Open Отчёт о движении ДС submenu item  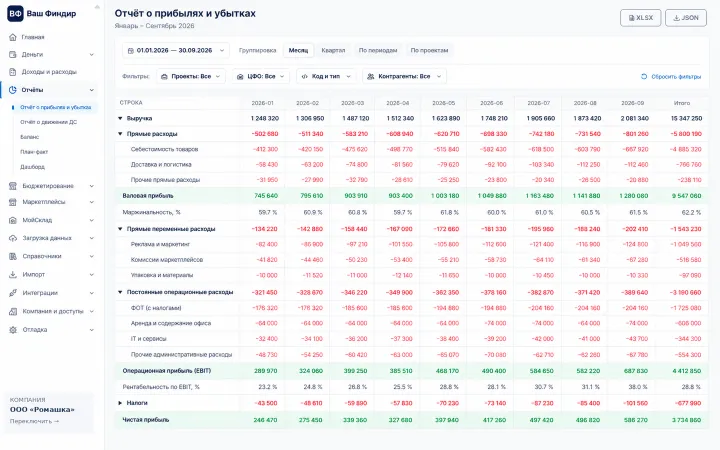click(49, 122)
